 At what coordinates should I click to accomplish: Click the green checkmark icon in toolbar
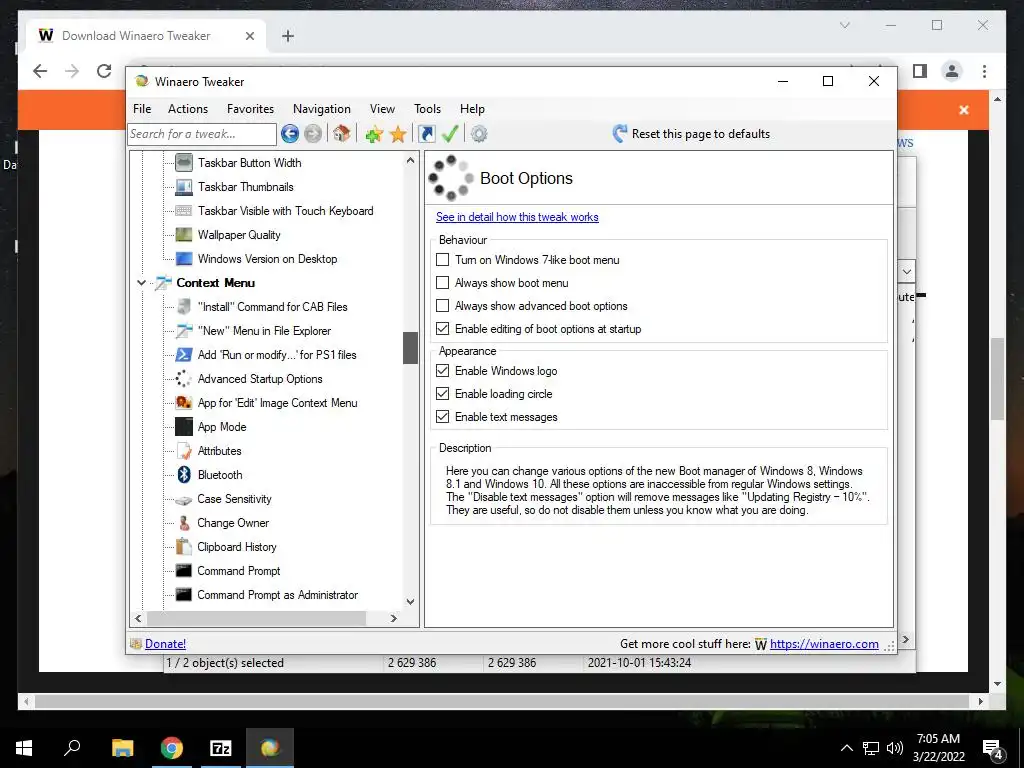click(450, 134)
